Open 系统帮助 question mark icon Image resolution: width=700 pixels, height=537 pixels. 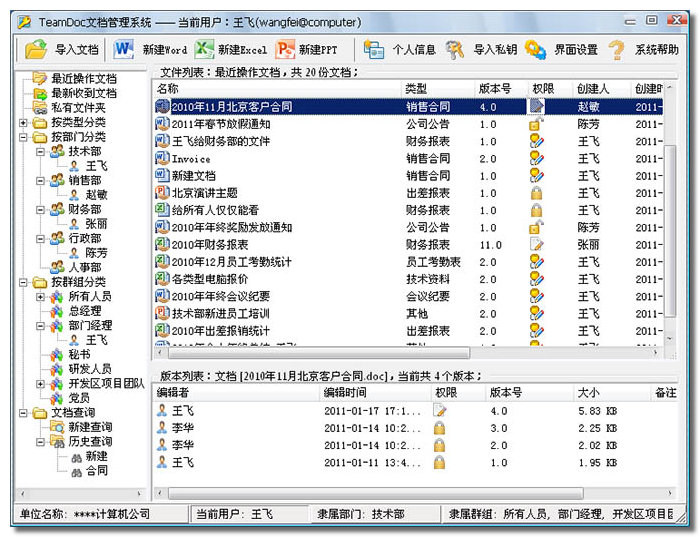[x=617, y=49]
